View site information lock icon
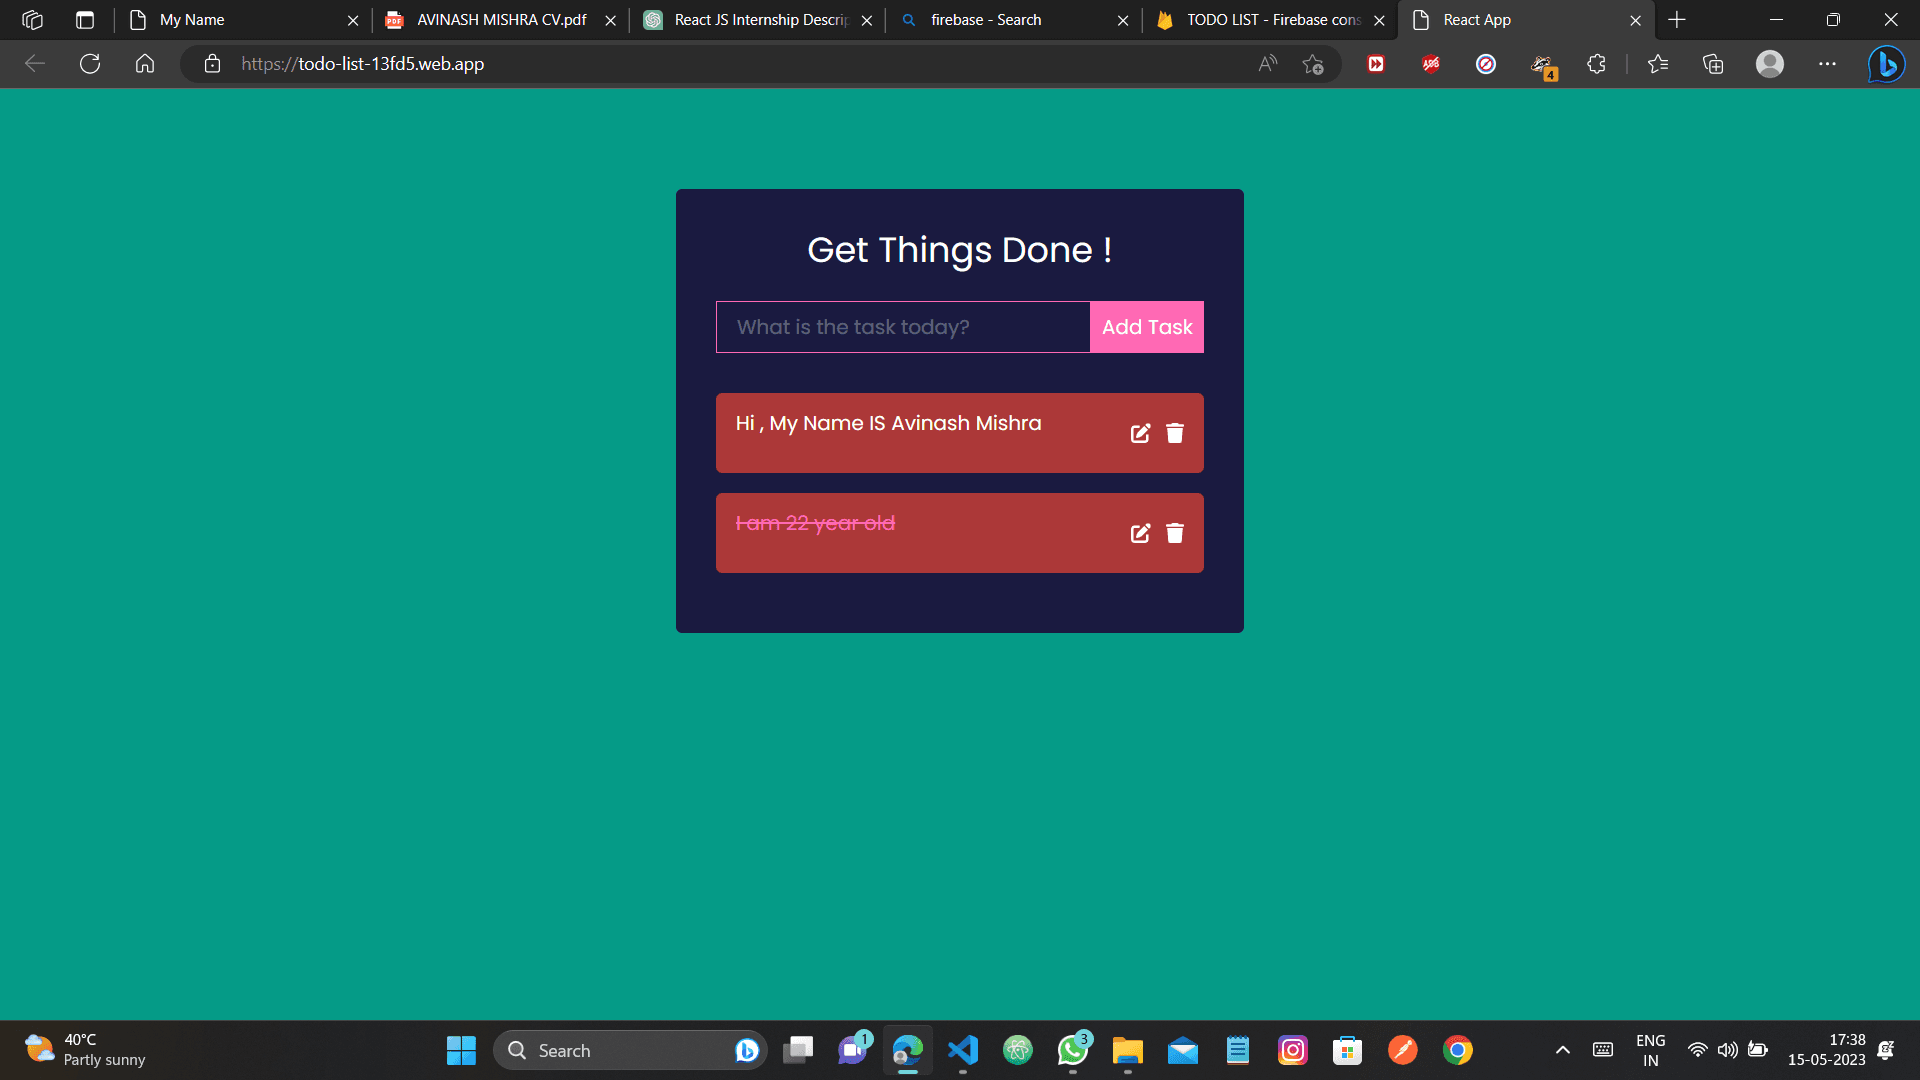 tap(212, 64)
